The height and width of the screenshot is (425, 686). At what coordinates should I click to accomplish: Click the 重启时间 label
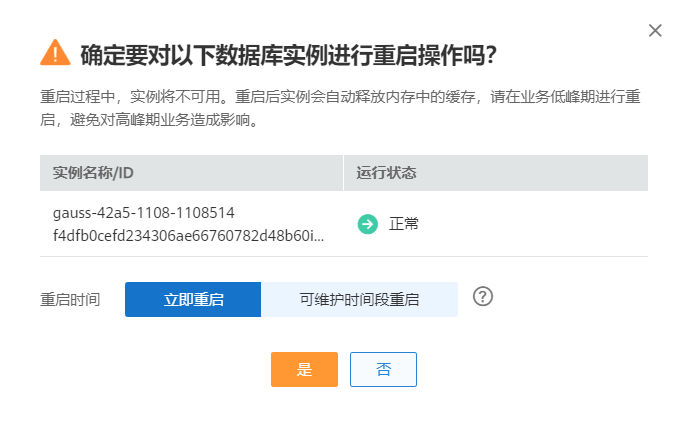tap(70, 299)
